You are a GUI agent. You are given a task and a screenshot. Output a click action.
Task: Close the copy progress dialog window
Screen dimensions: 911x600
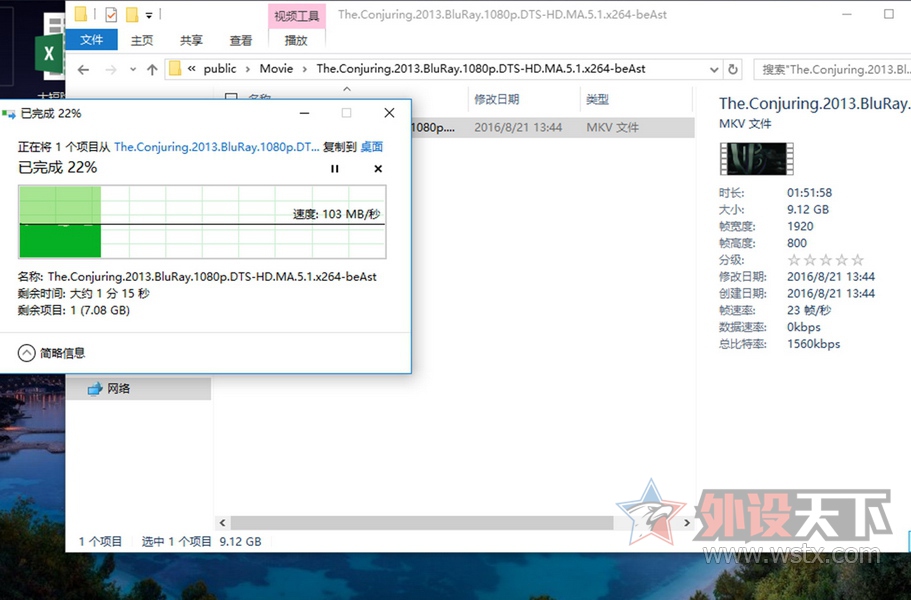(389, 113)
